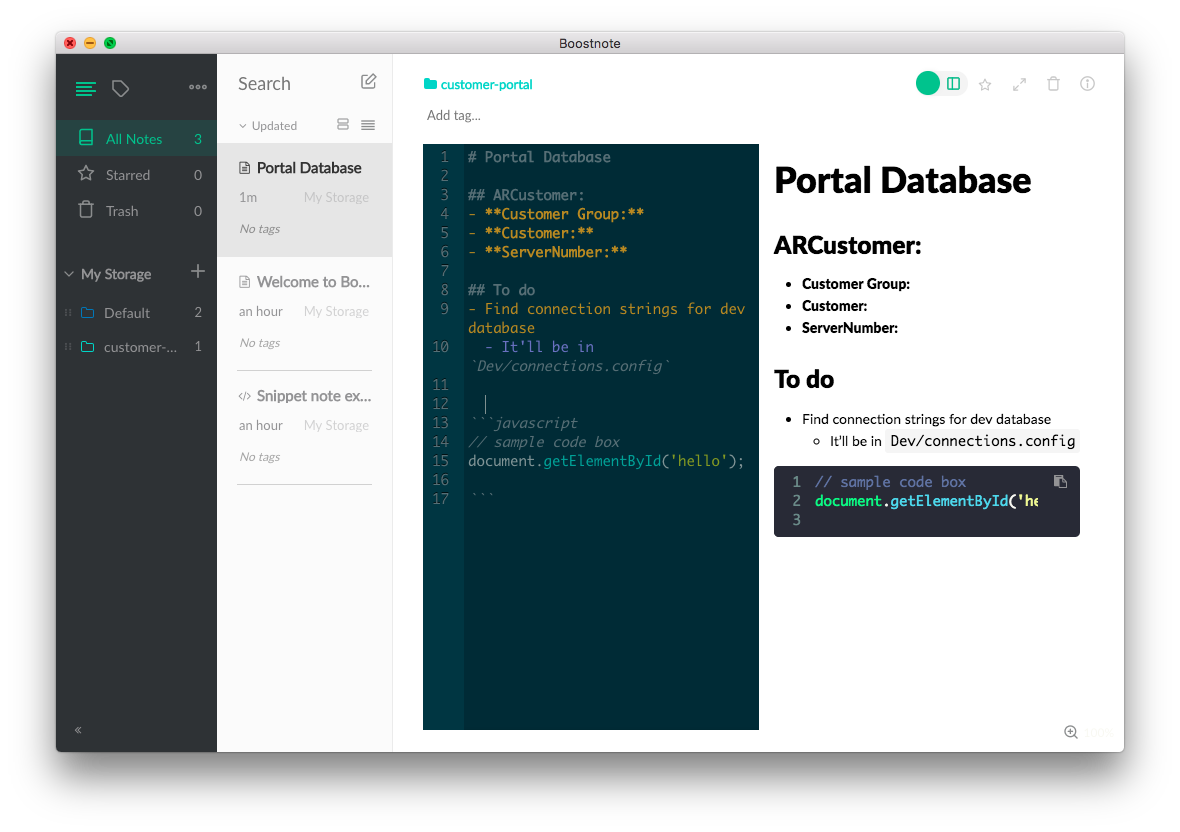Open the Welcome to Bo... note
This screenshot has width=1180, height=832.
coord(305,313)
